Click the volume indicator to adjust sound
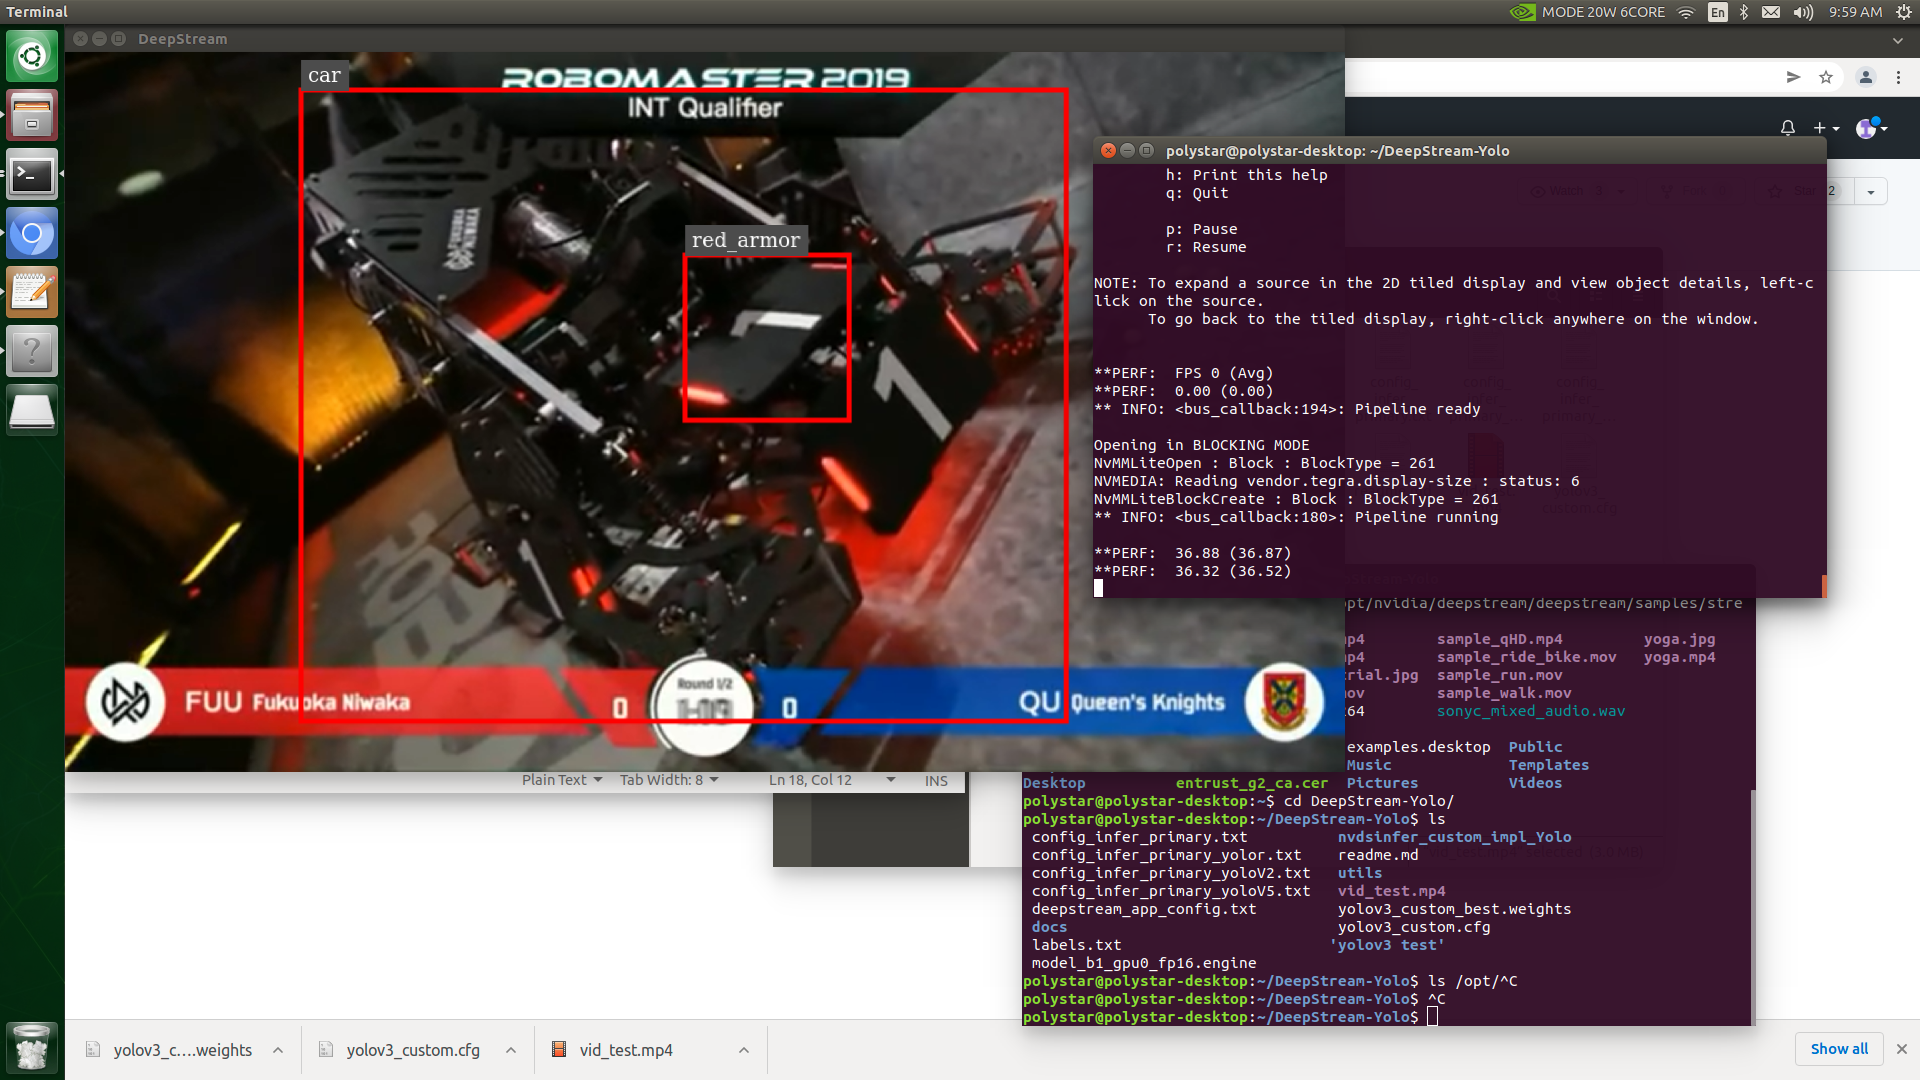 click(x=1802, y=12)
